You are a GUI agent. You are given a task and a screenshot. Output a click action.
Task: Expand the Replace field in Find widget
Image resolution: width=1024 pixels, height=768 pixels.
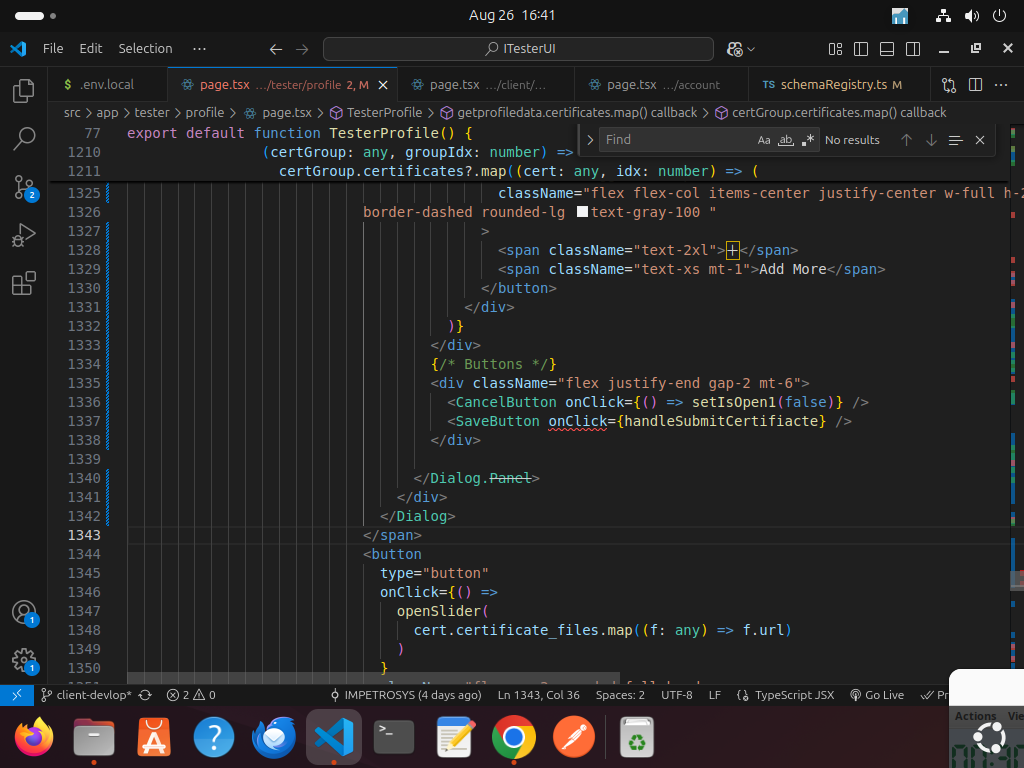590,140
